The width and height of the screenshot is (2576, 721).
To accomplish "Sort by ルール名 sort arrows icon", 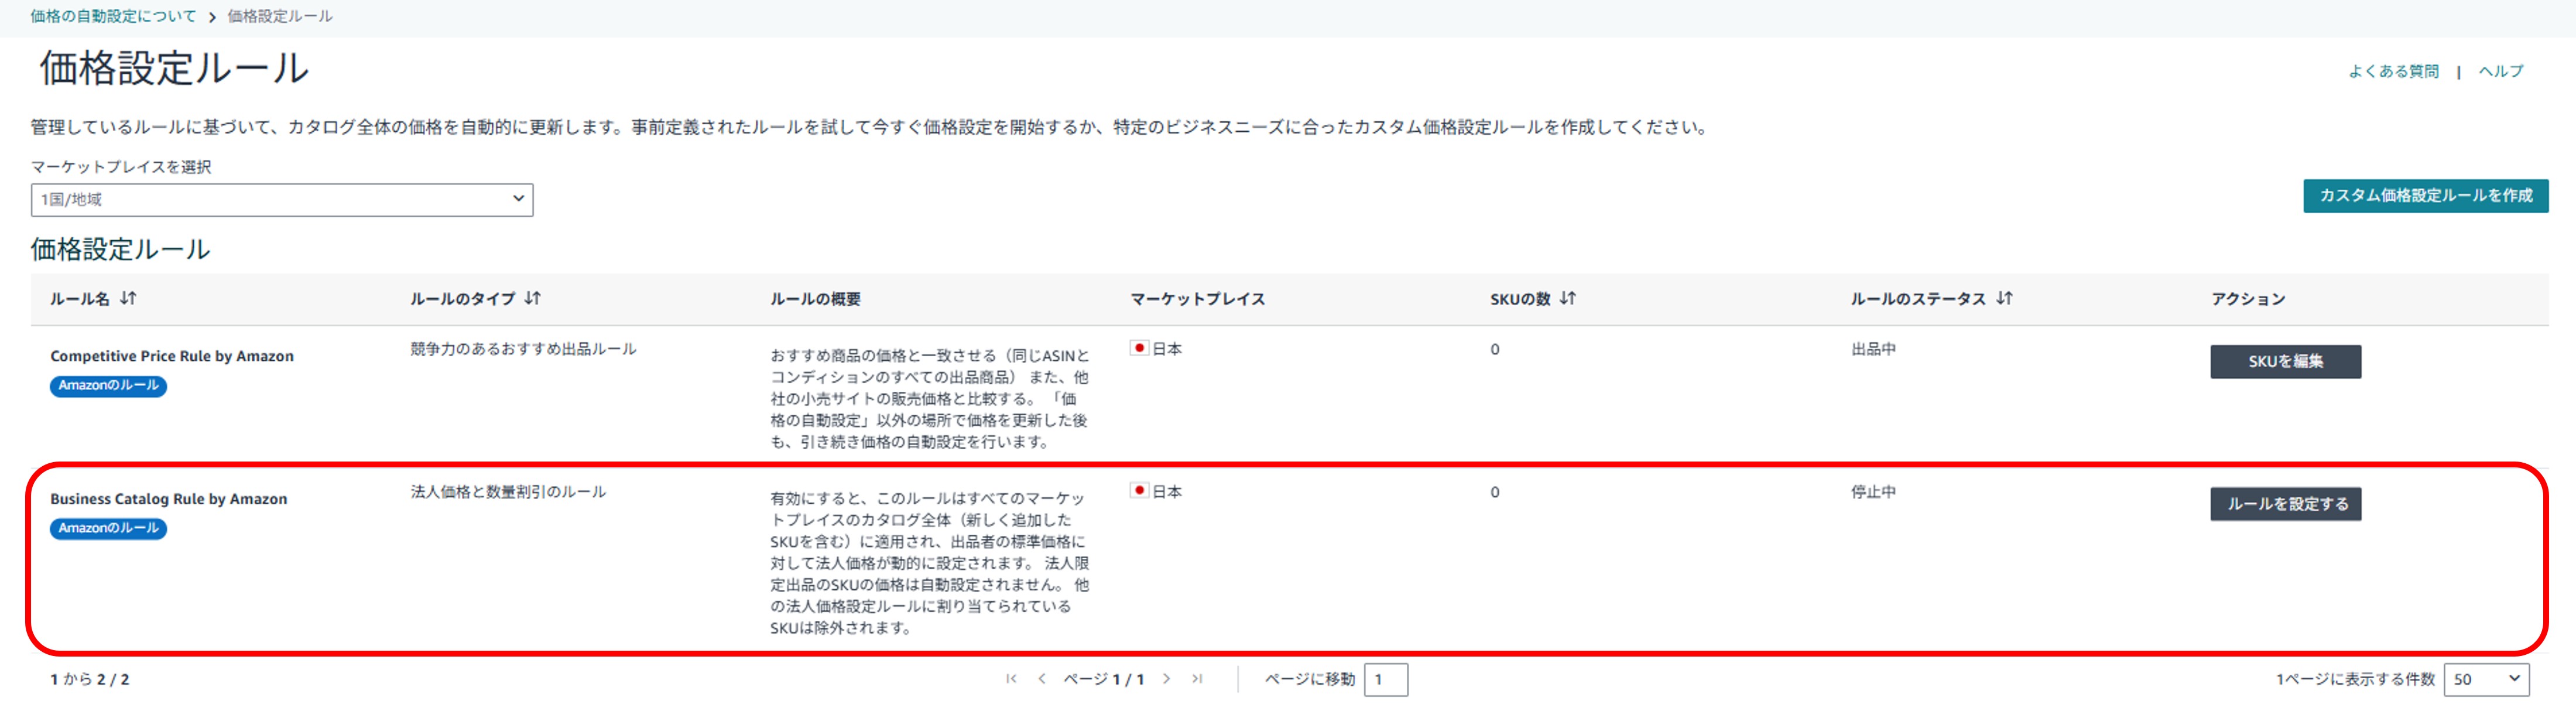I will pyautogui.click(x=128, y=298).
